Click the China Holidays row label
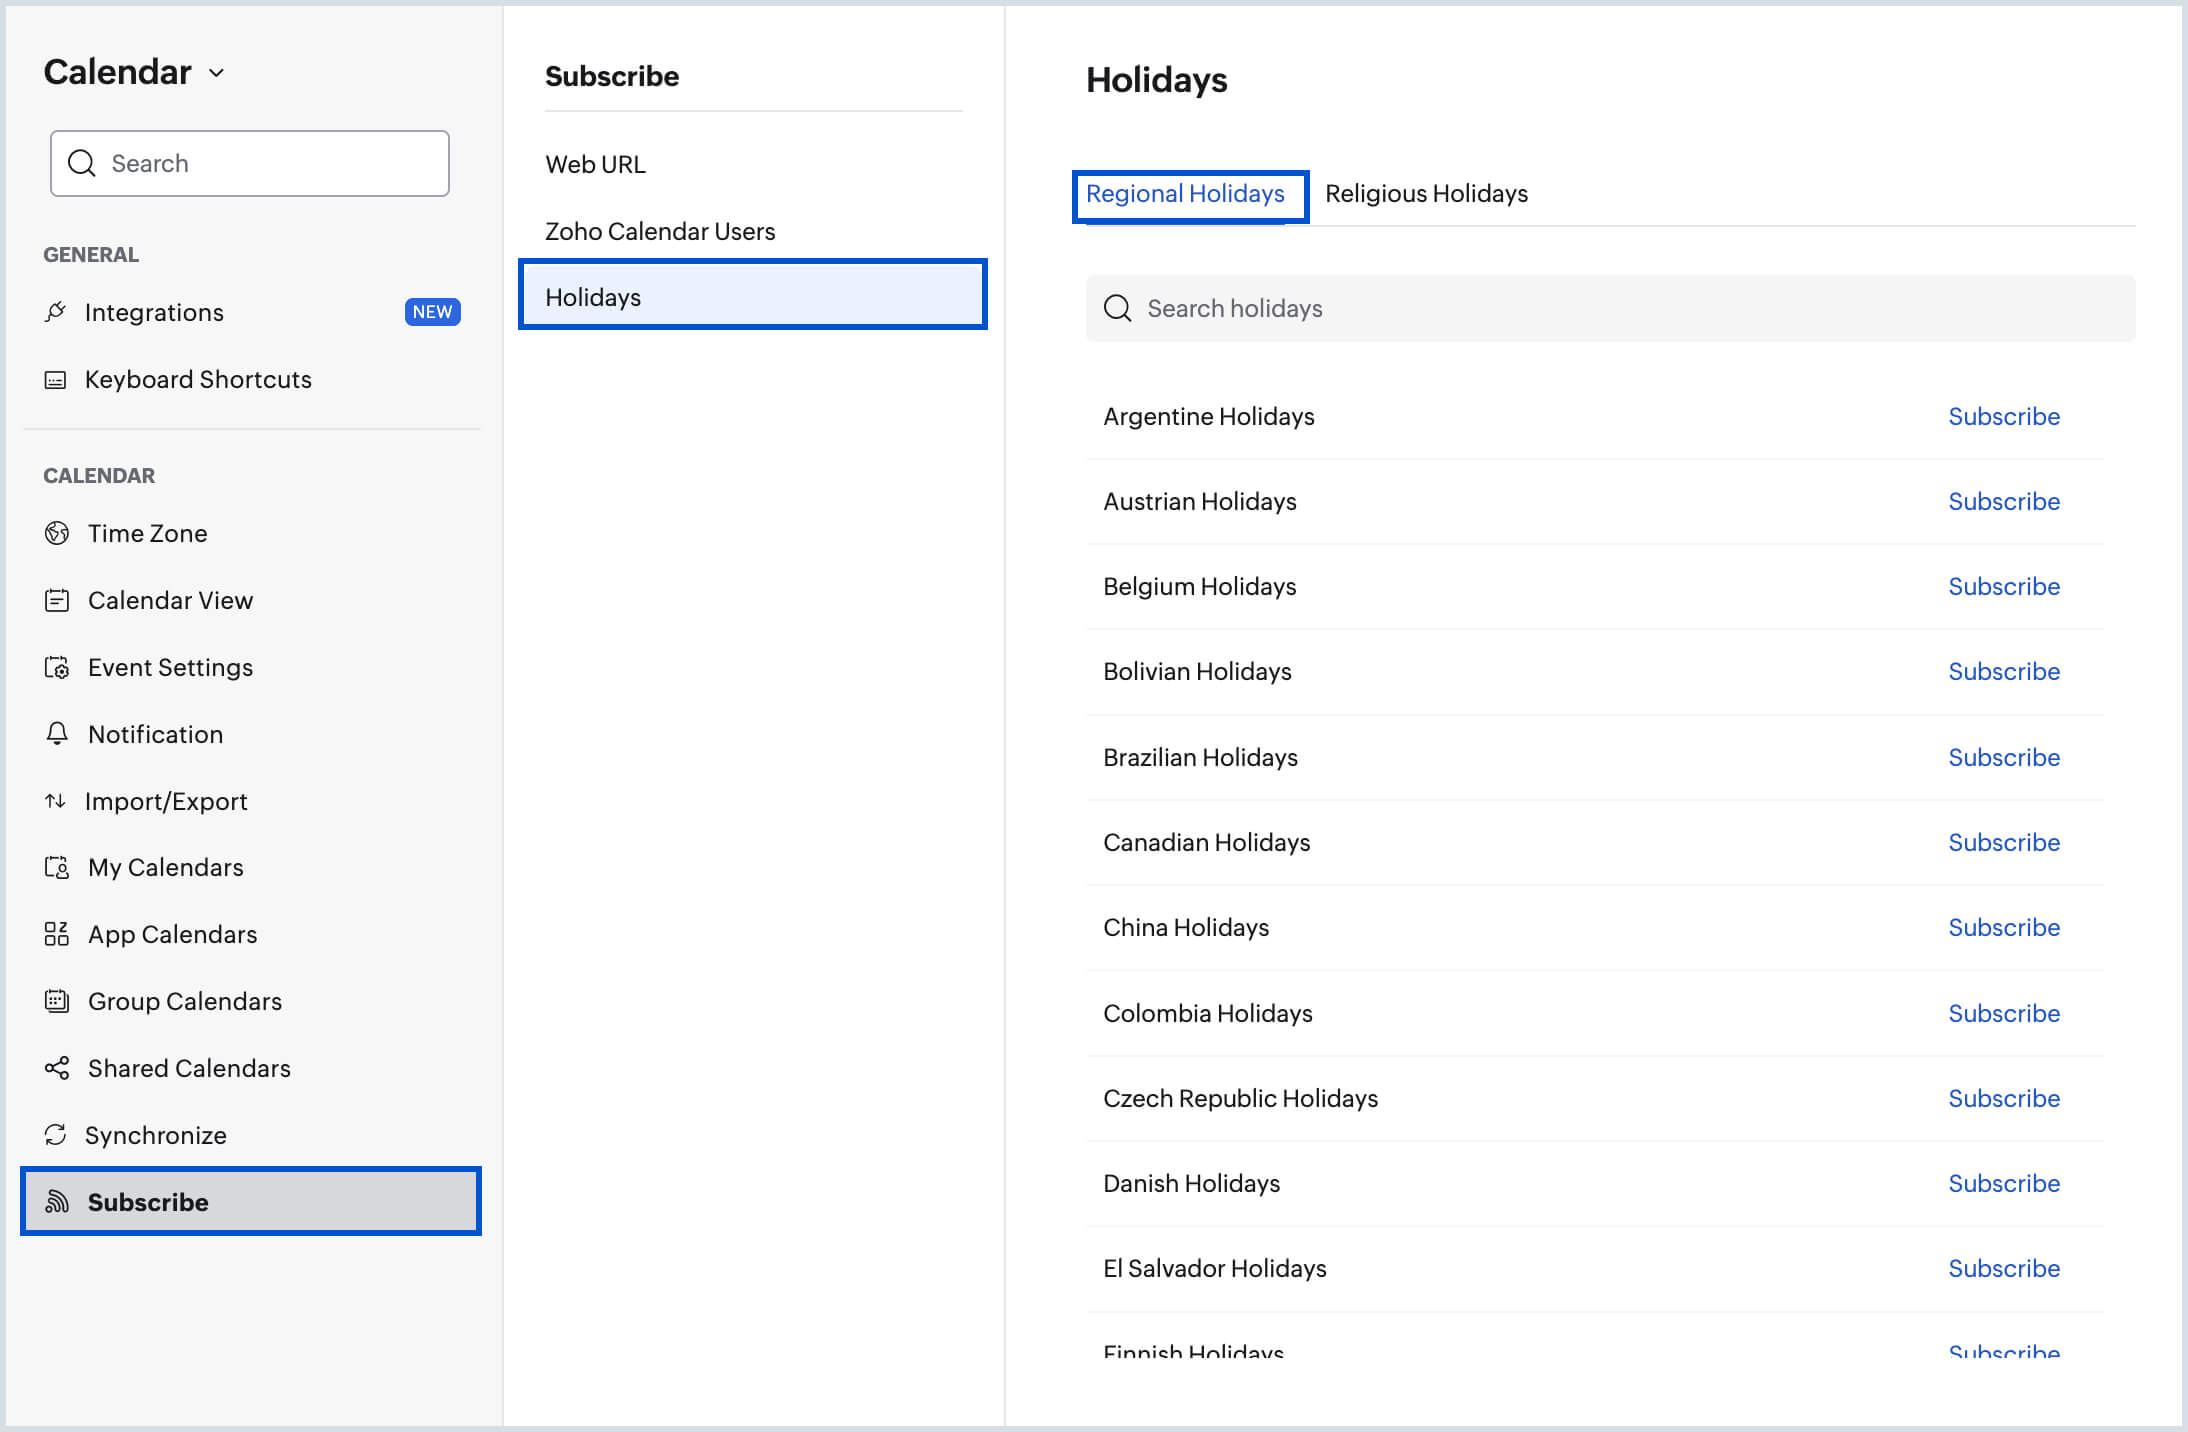This screenshot has height=1432, width=2188. tap(1186, 927)
